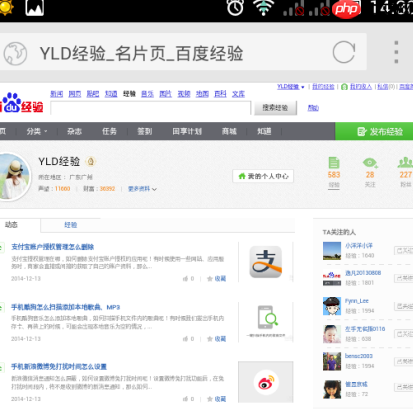This screenshot has height=409, width=413.
Task: Click the Alipay 支 thumbnail image
Action: 266,262
